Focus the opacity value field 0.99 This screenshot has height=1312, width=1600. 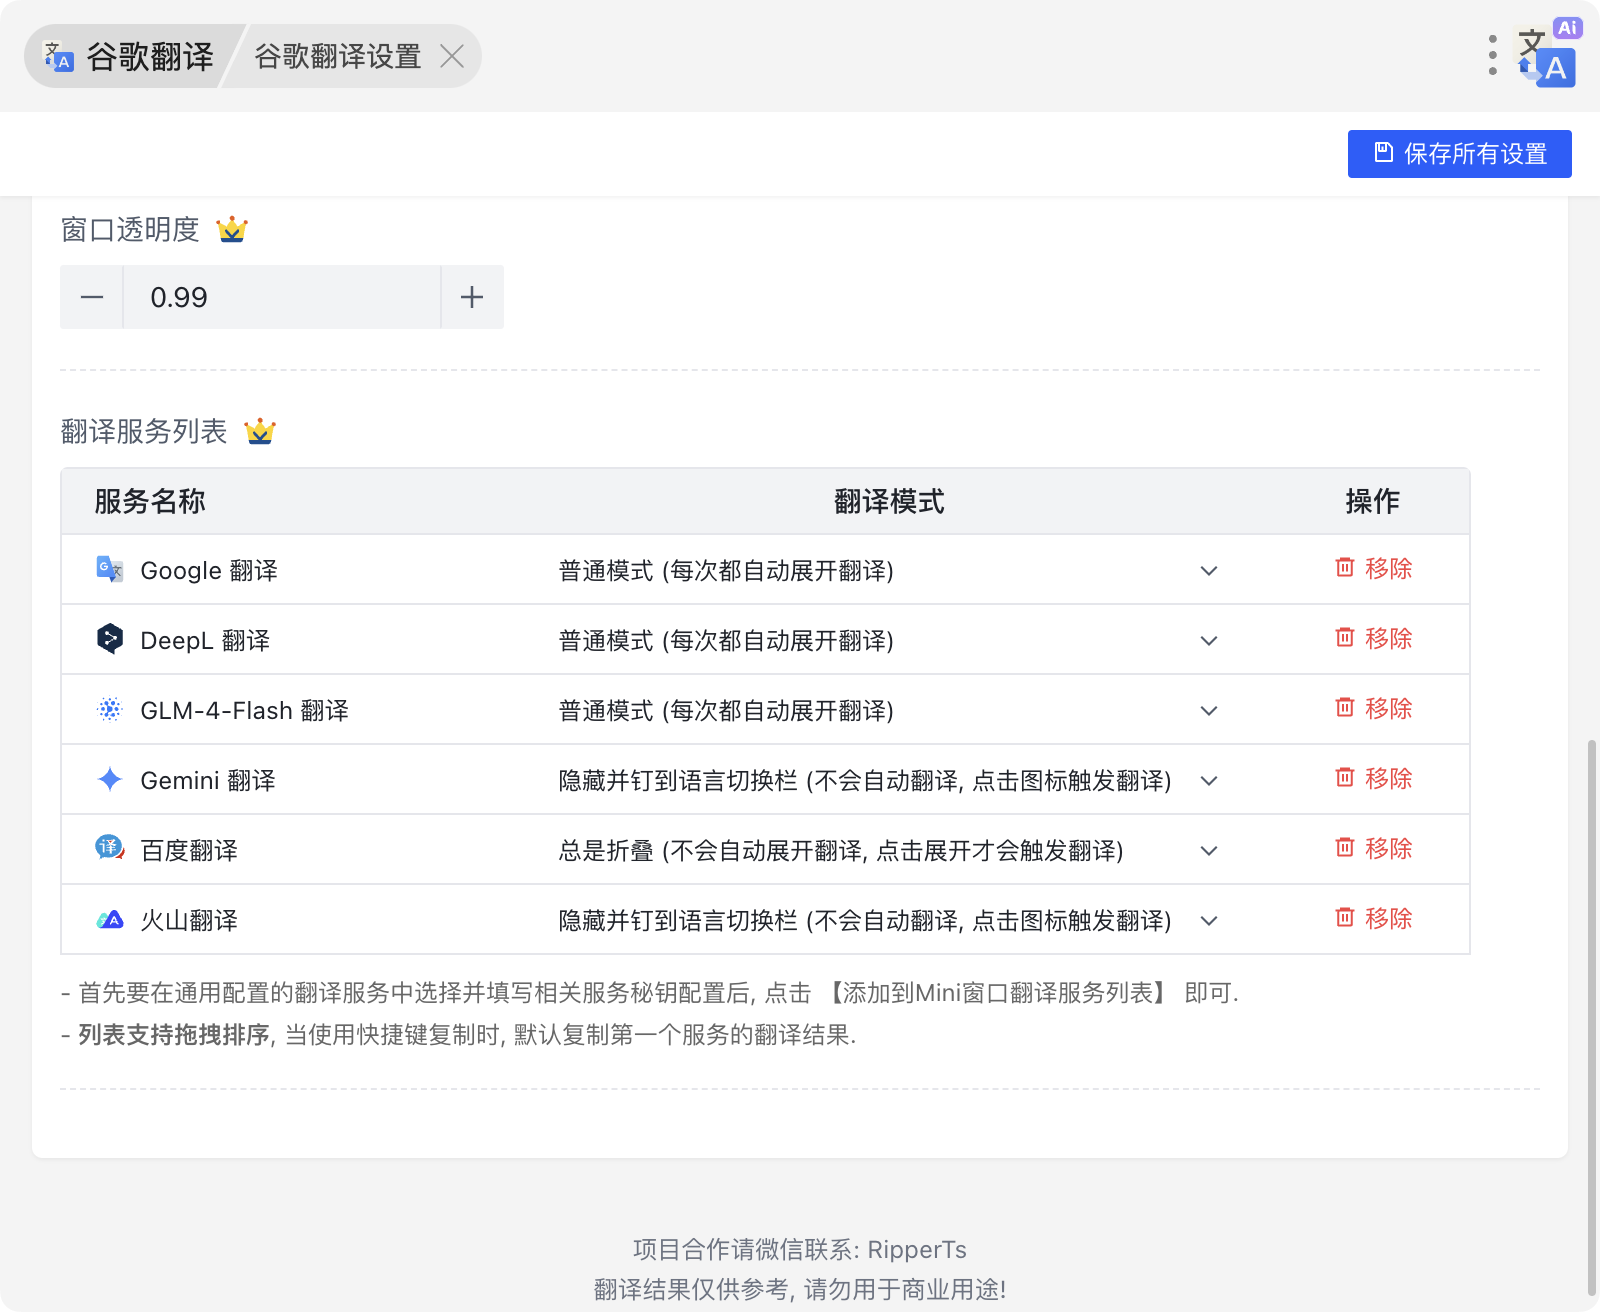[282, 297]
